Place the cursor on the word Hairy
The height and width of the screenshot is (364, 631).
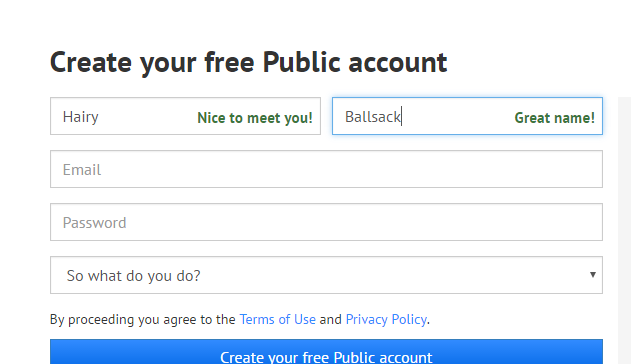click(x=80, y=117)
